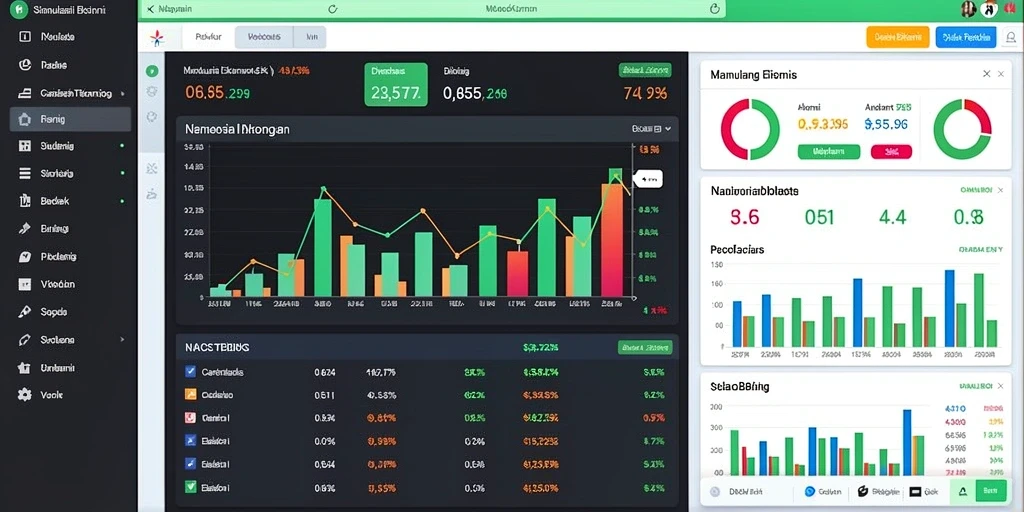
Task: Toggle the orange checkbox in second table row
Action: pos(191,394)
